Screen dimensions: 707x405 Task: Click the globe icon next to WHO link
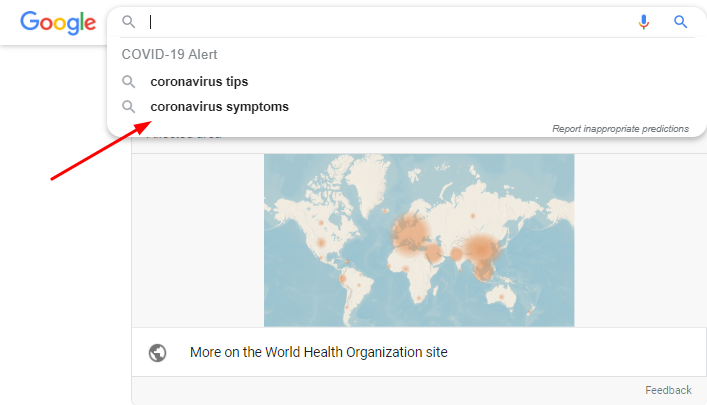point(157,353)
